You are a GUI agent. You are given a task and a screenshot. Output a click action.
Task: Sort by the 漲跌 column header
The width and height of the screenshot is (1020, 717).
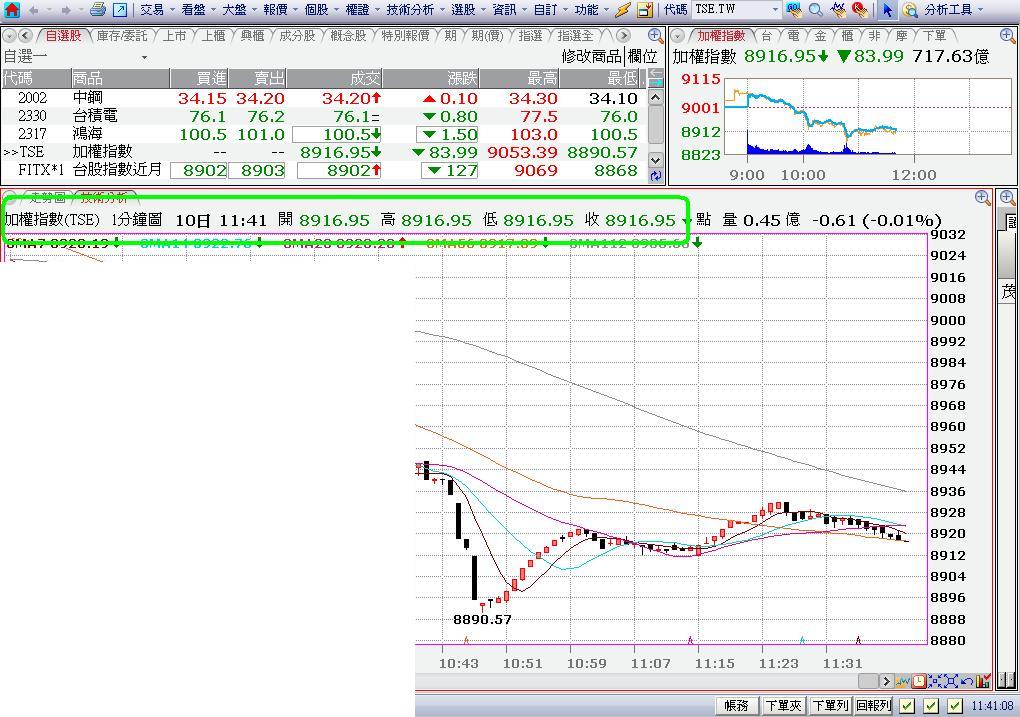tap(431, 79)
